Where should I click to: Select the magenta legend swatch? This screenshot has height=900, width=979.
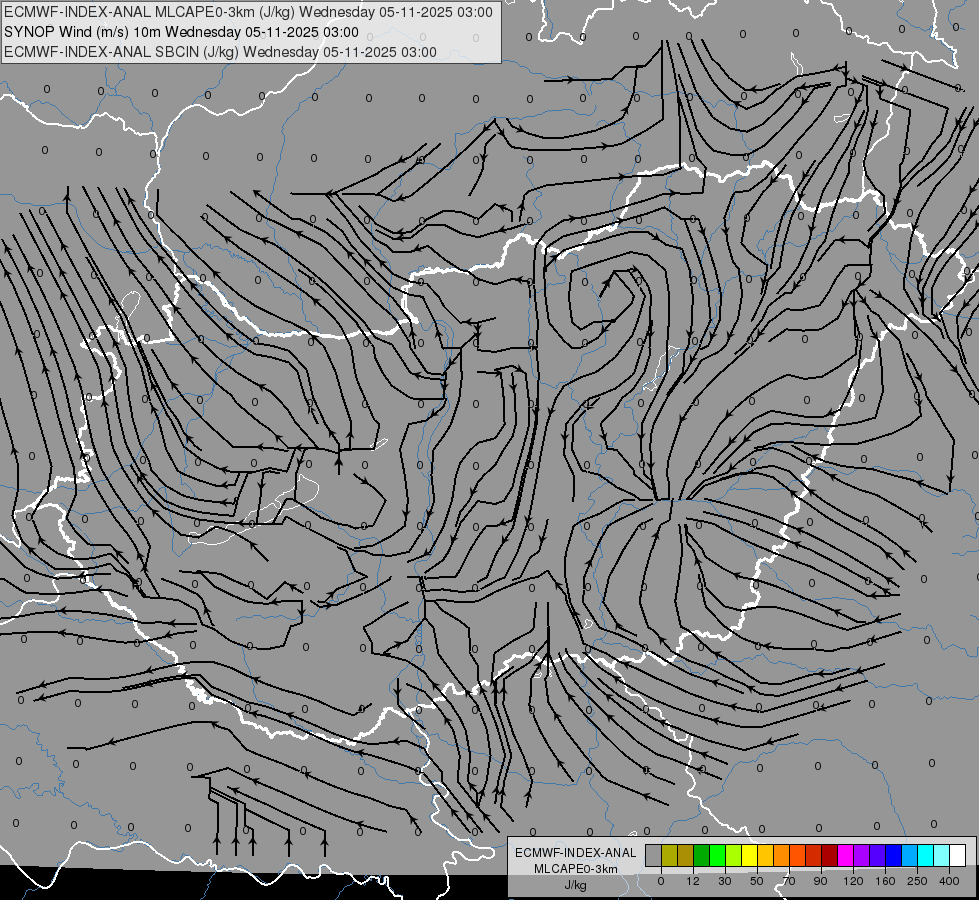[846, 855]
